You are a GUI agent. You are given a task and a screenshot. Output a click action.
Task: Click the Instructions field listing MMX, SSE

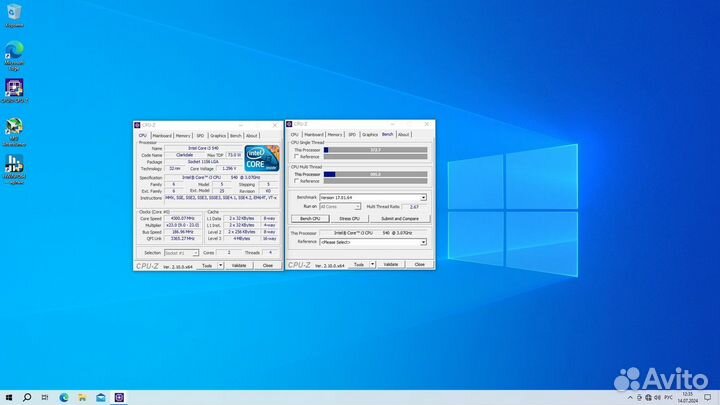click(221, 198)
